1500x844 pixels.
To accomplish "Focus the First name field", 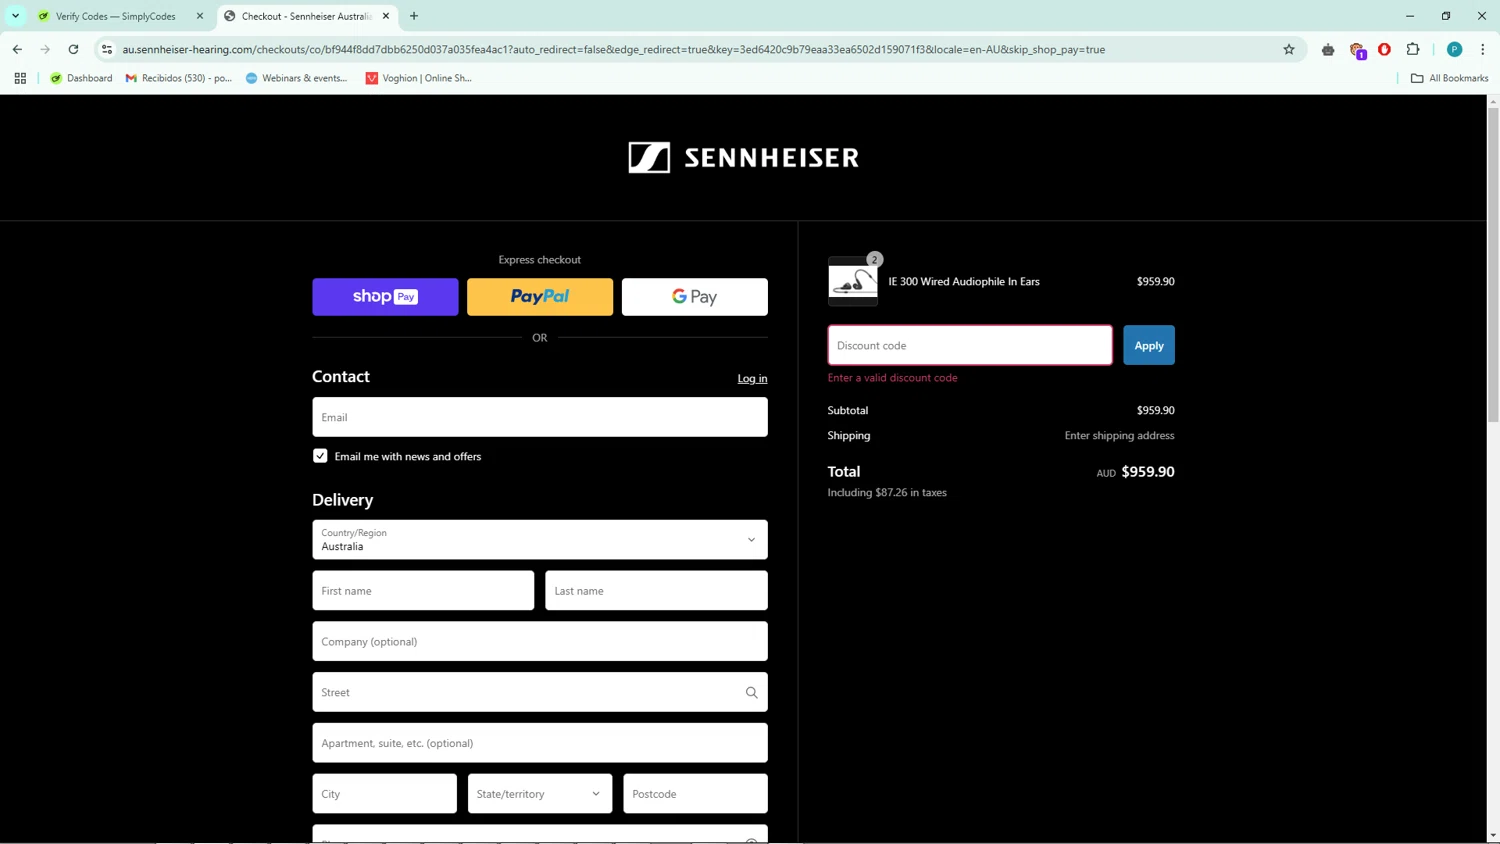I will [x=423, y=591].
